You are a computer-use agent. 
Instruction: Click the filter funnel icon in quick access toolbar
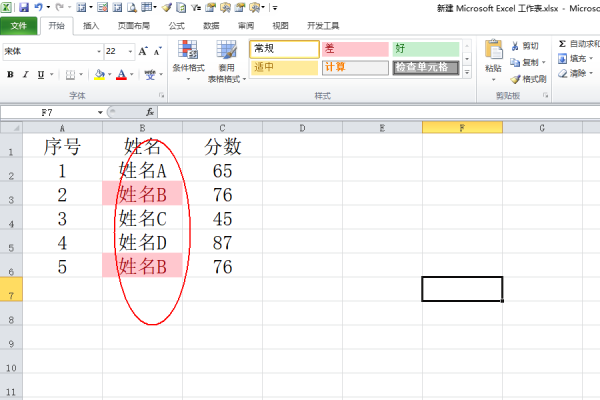(x=196, y=7)
